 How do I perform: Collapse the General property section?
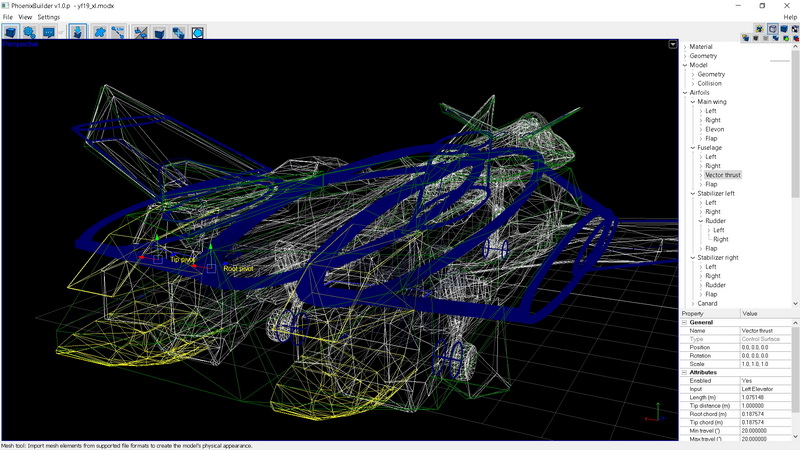click(684, 322)
